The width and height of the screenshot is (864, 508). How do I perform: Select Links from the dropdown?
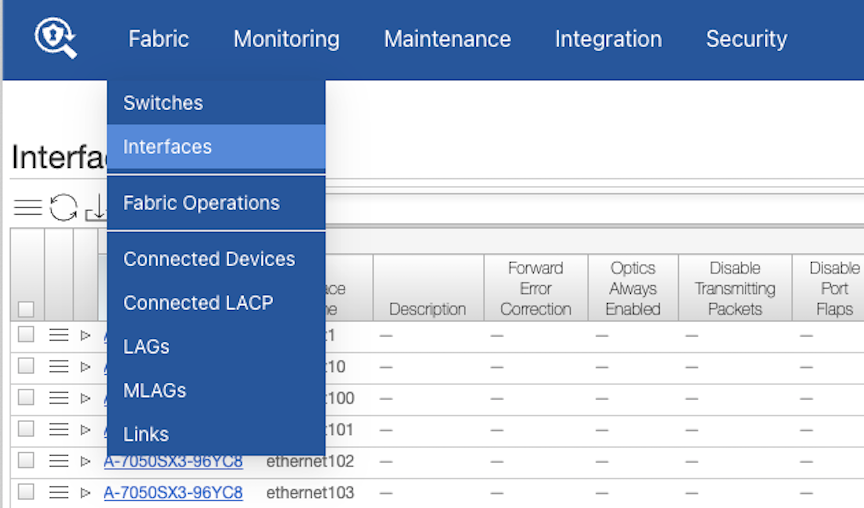[217, 434]
